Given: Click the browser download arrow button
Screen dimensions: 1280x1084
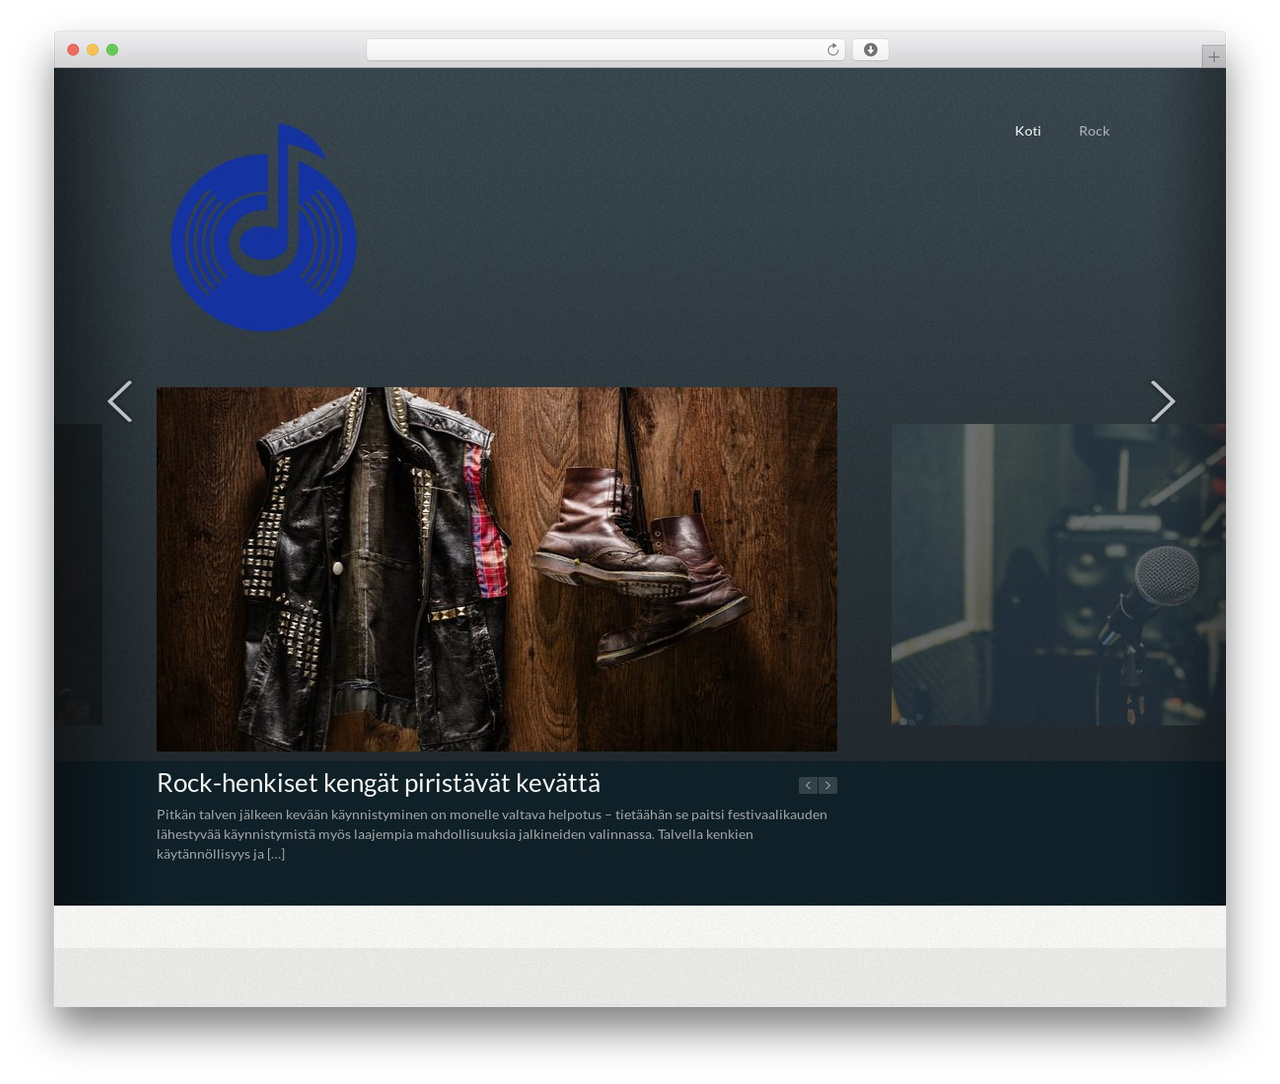Looking at the screenshot, I should pos(870,50).
